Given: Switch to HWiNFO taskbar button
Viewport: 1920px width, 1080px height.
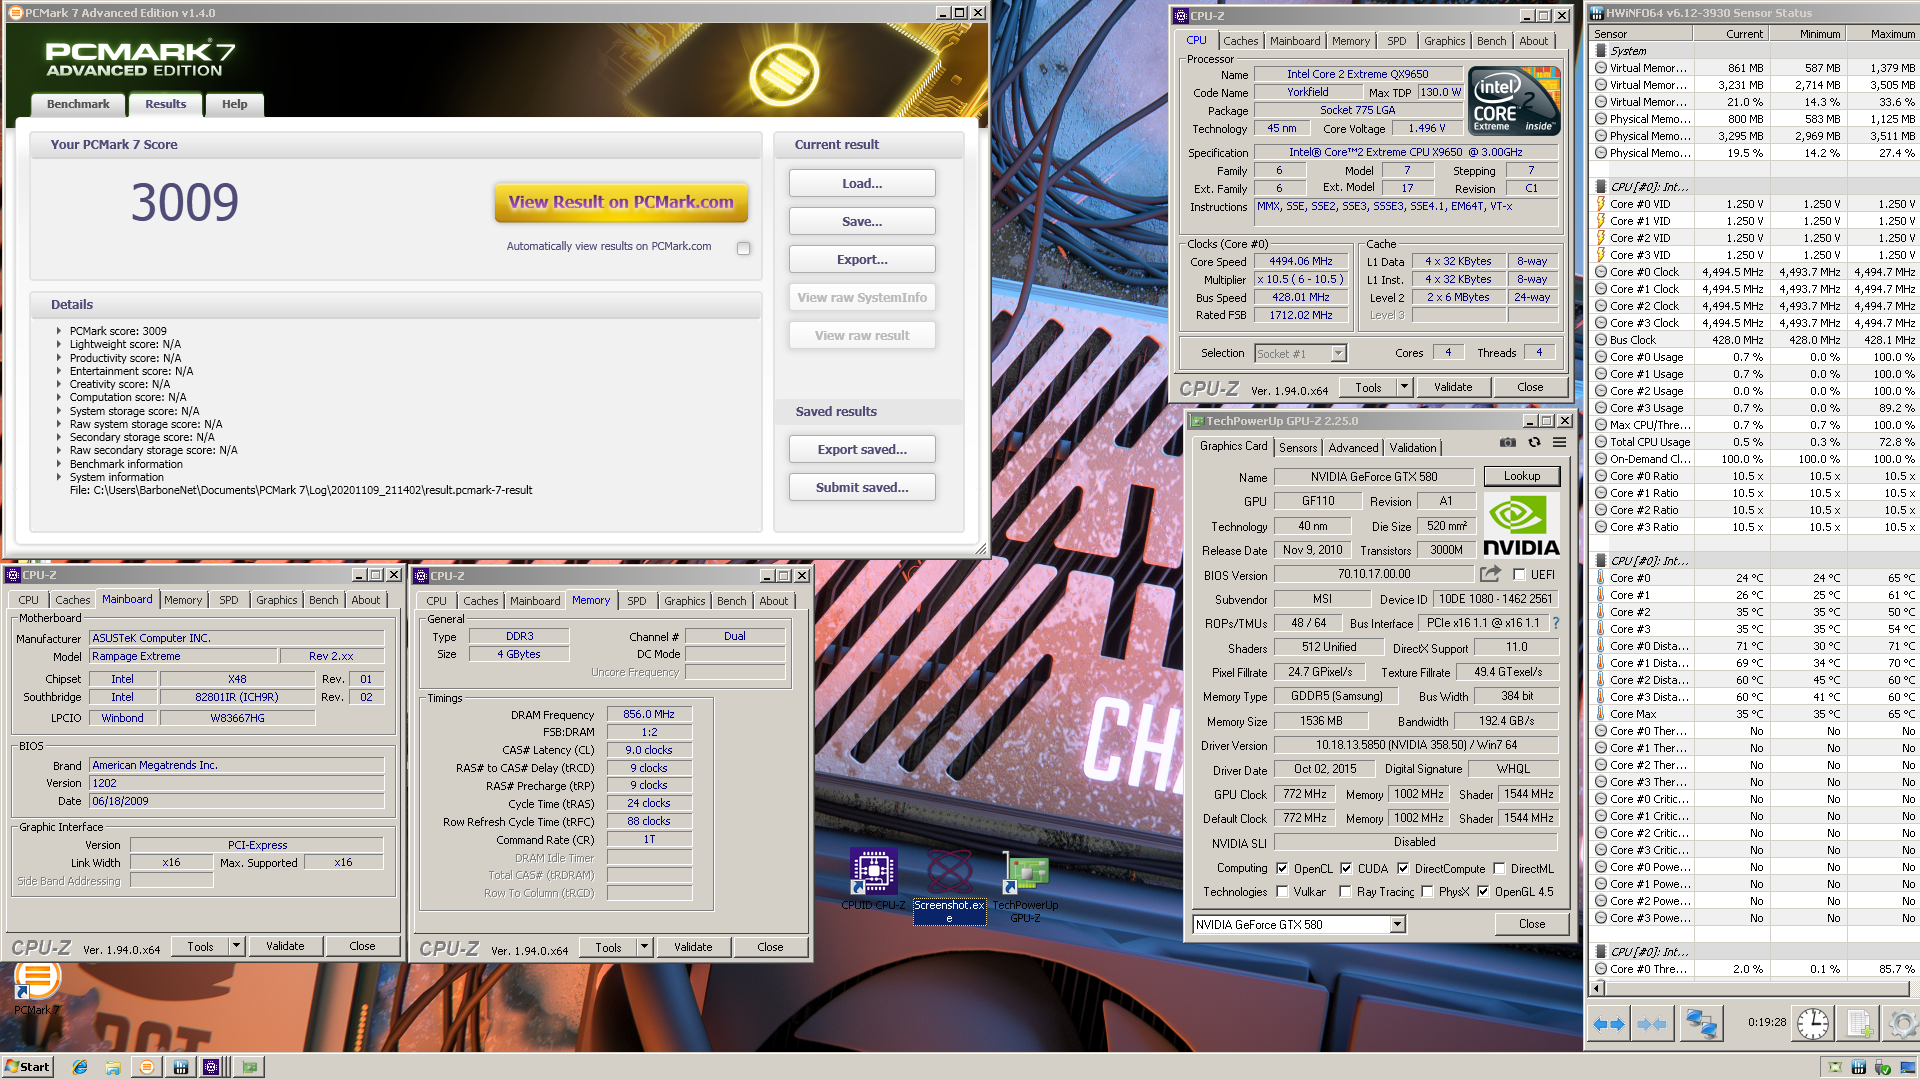Looking at the screenshot, I should tap(180, 1067).
